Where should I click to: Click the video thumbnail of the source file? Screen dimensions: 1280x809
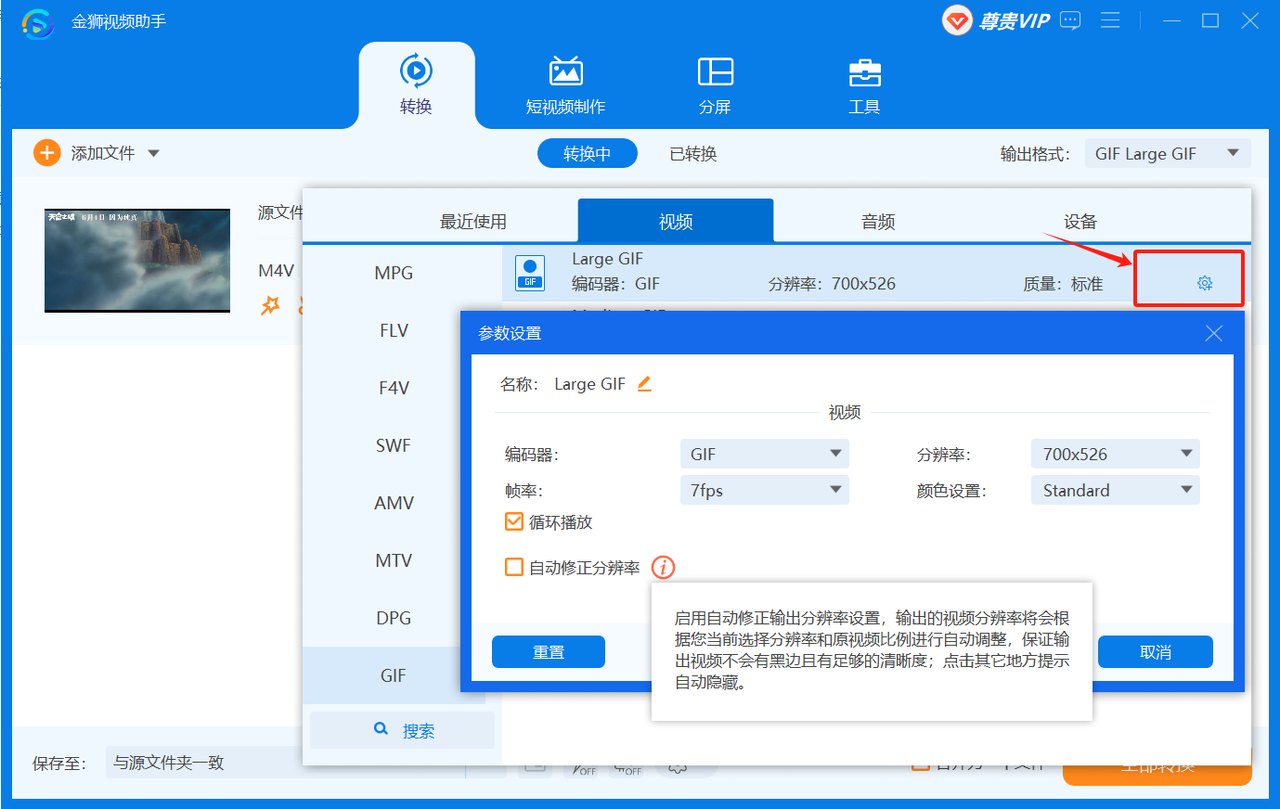coord(136,260)
